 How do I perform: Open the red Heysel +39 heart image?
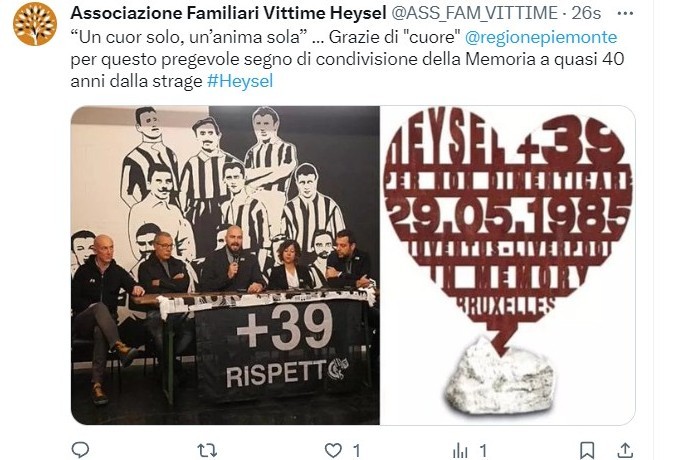coord(507,265)
